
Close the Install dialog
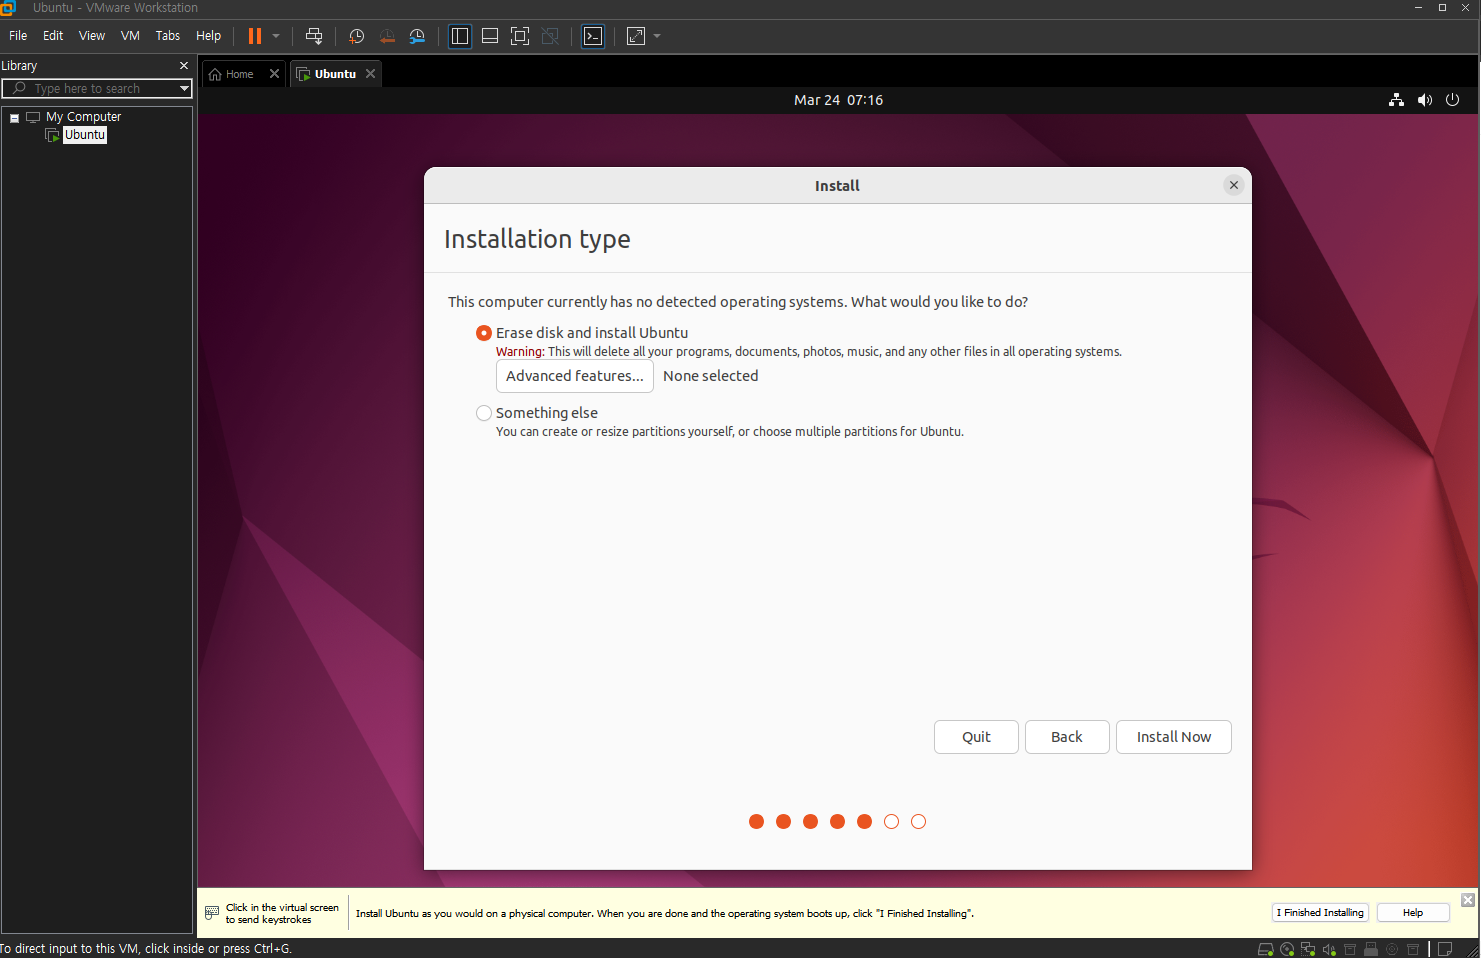[1234, 185]
